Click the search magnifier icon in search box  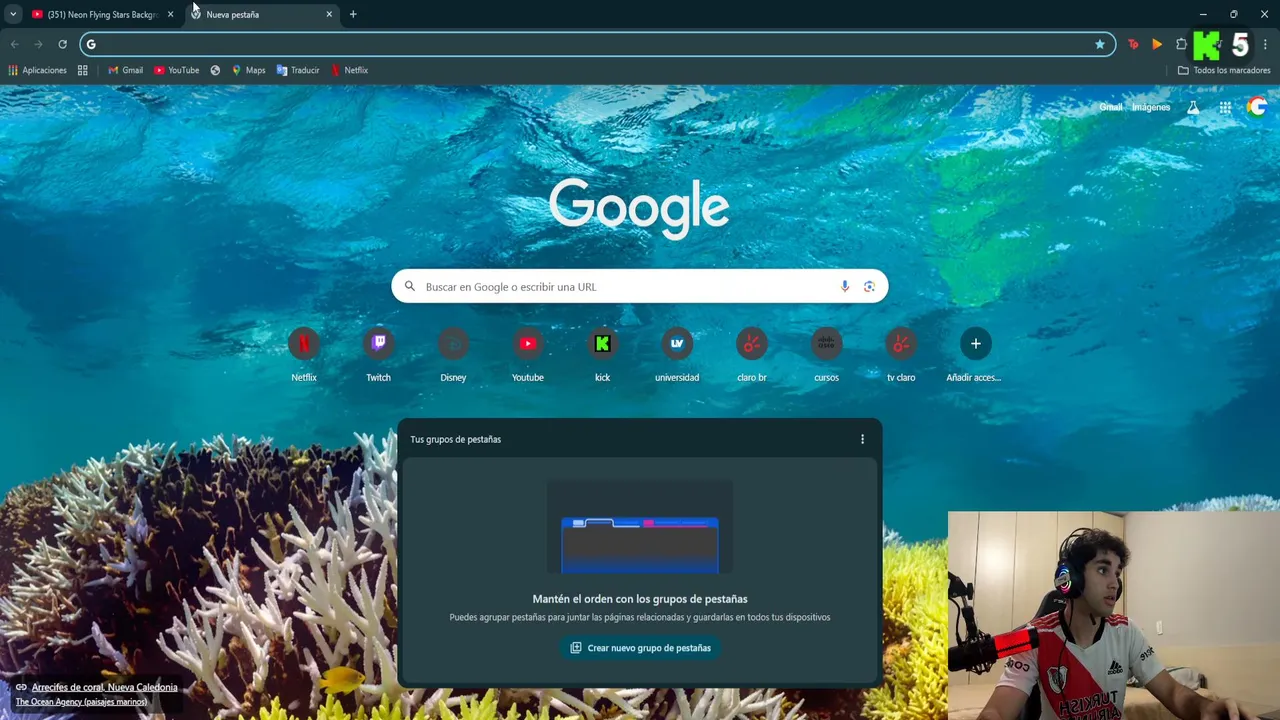[410, 286]
